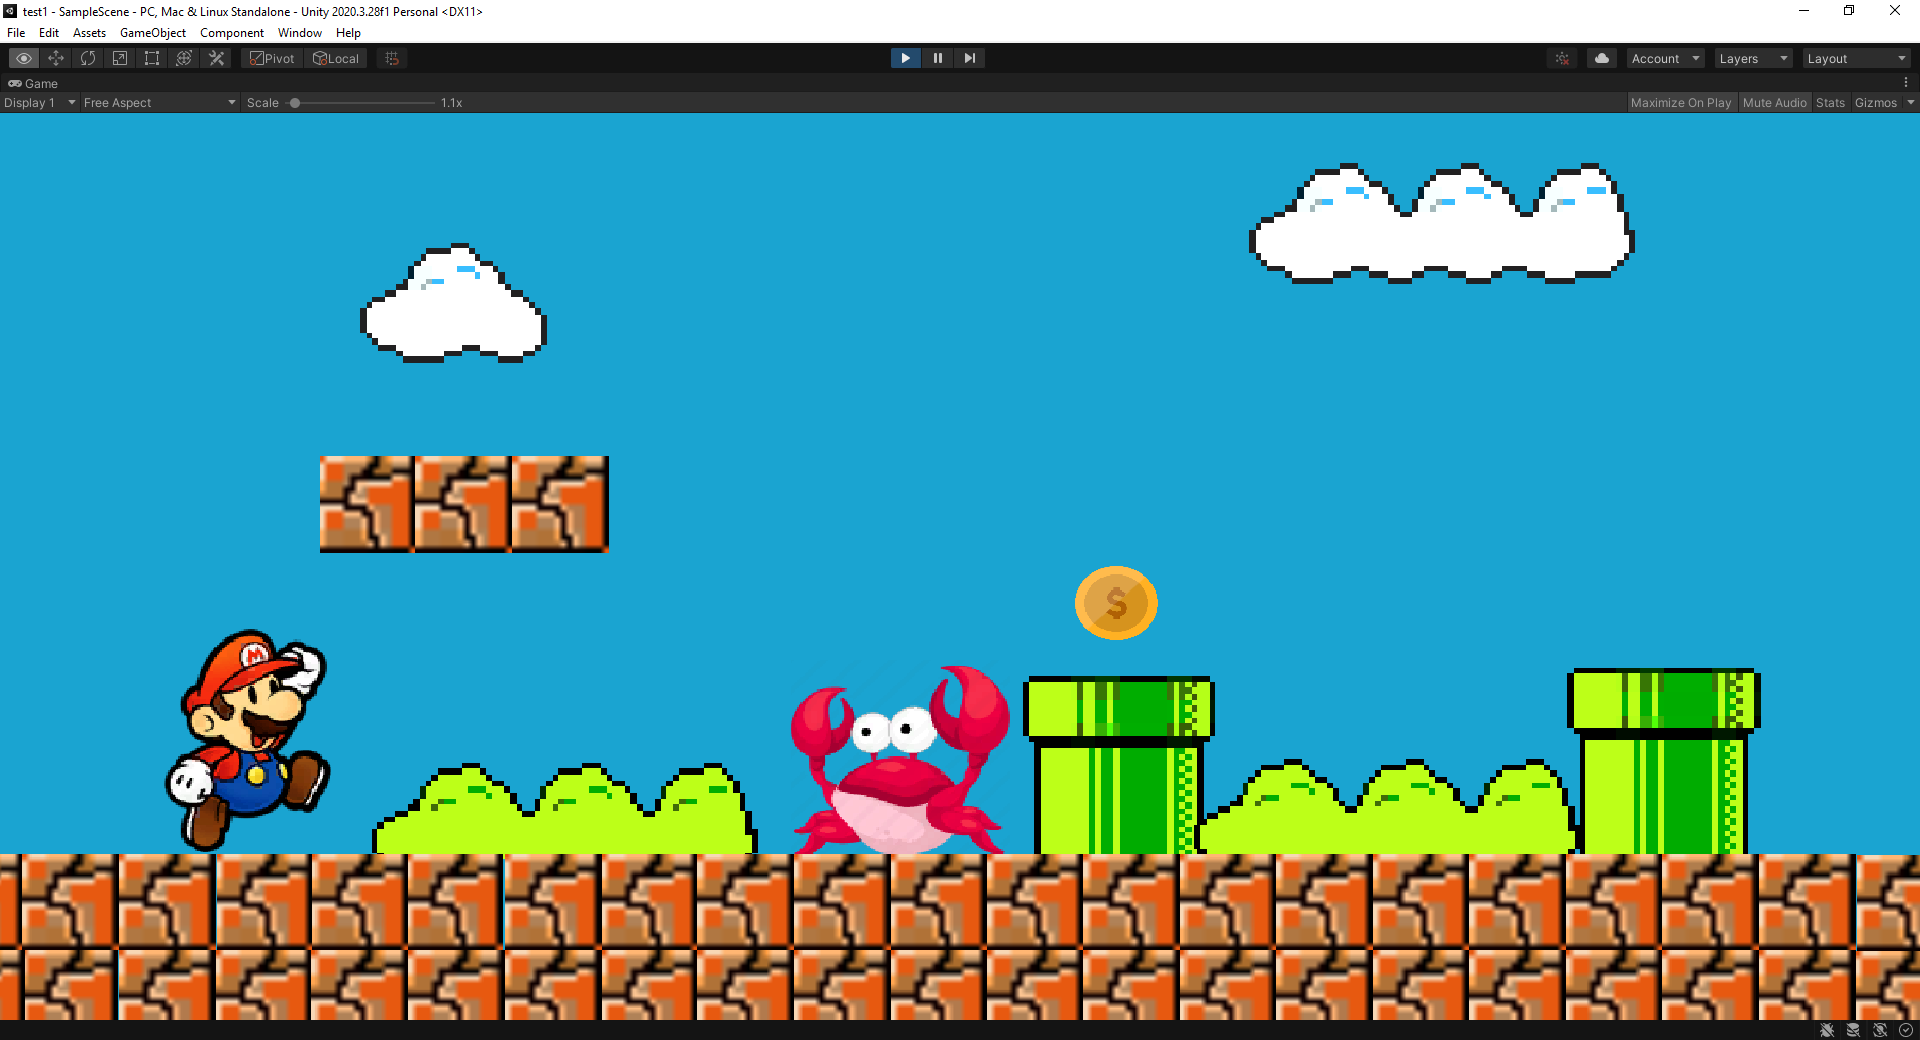This screenshot has height=1040, width=1920.
Task: Open Unity Collaborate
Action: 1562,58
